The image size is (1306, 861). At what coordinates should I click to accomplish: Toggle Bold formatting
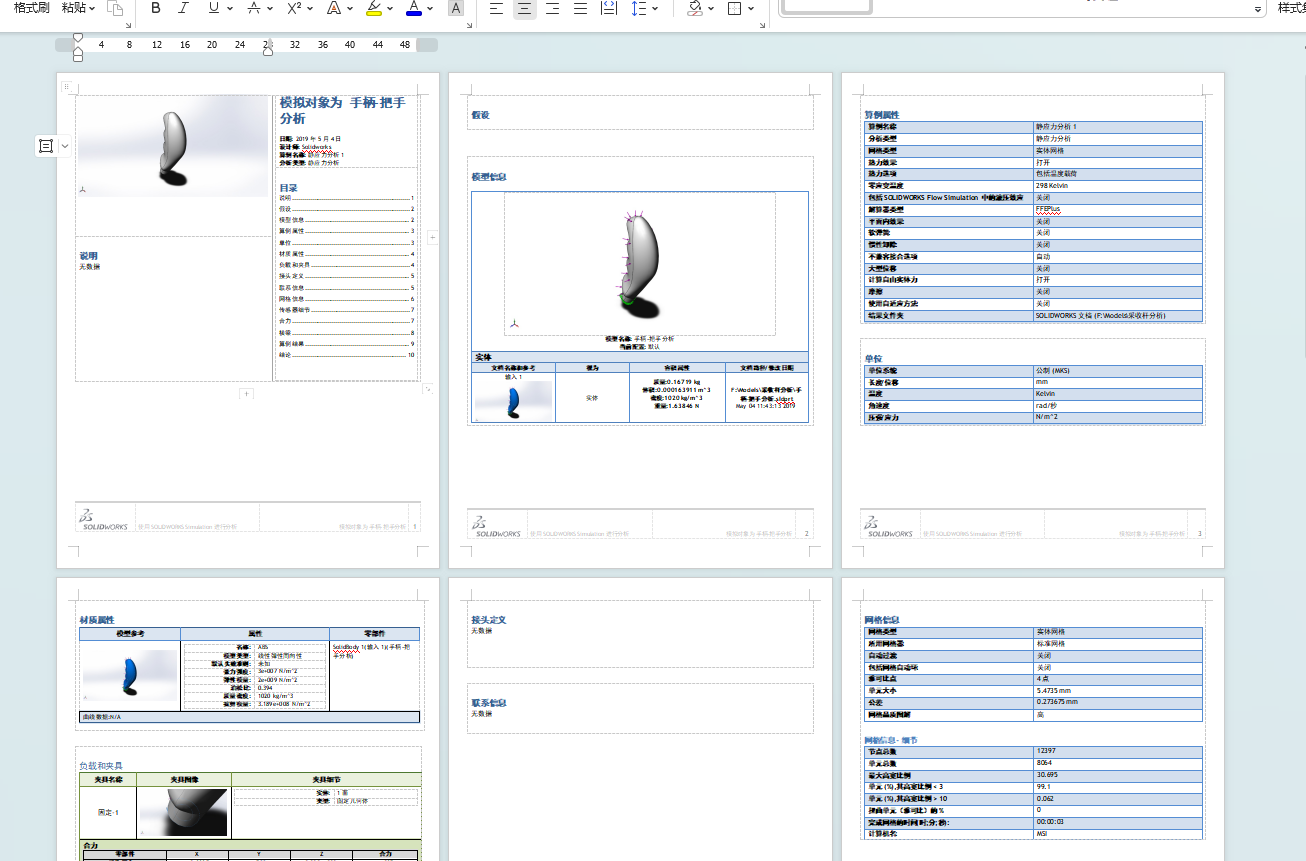pyautogui.click(x=156, y=8)
